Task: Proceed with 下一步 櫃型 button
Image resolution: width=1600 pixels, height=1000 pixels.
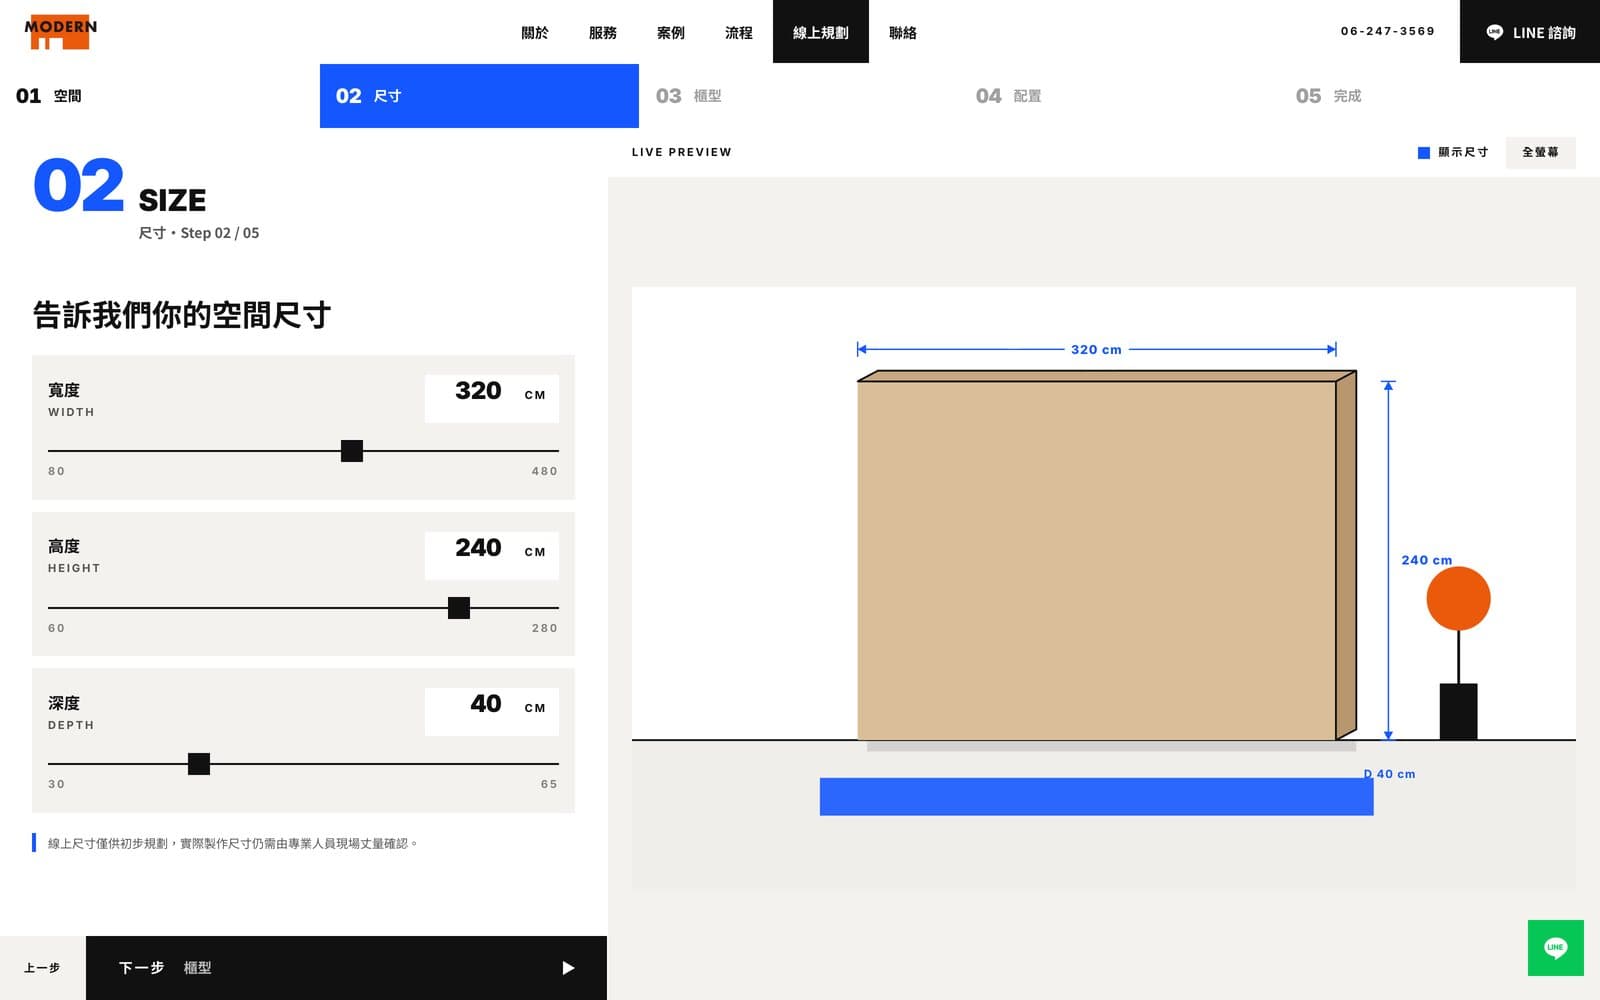Action: click(x=346, y=968)
